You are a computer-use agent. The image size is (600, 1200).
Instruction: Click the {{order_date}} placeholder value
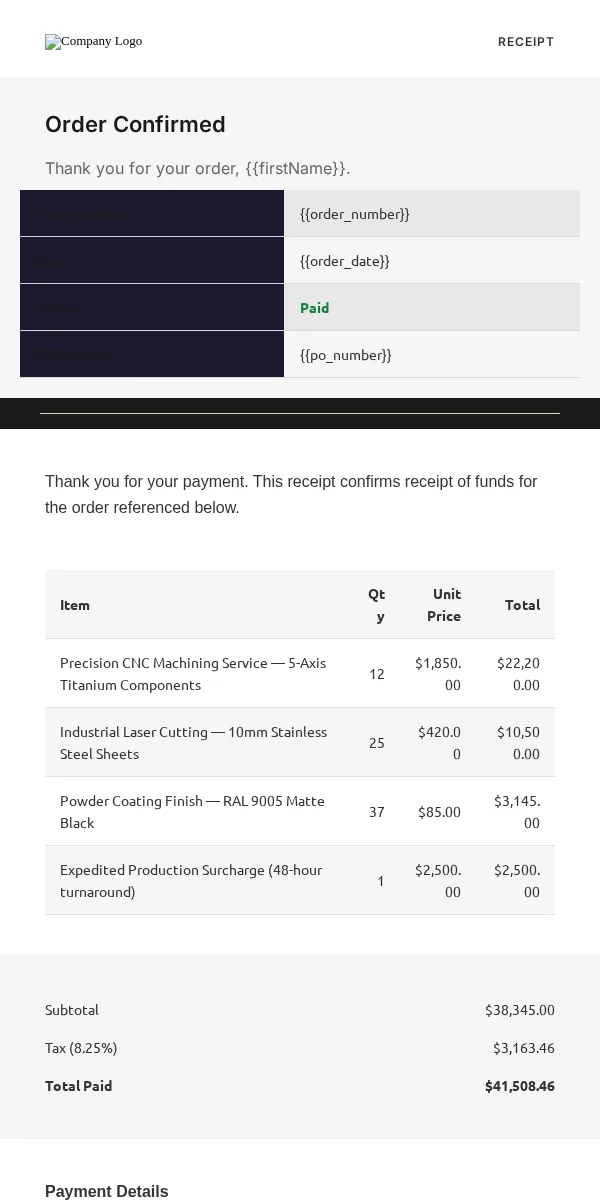coord(345,260)
